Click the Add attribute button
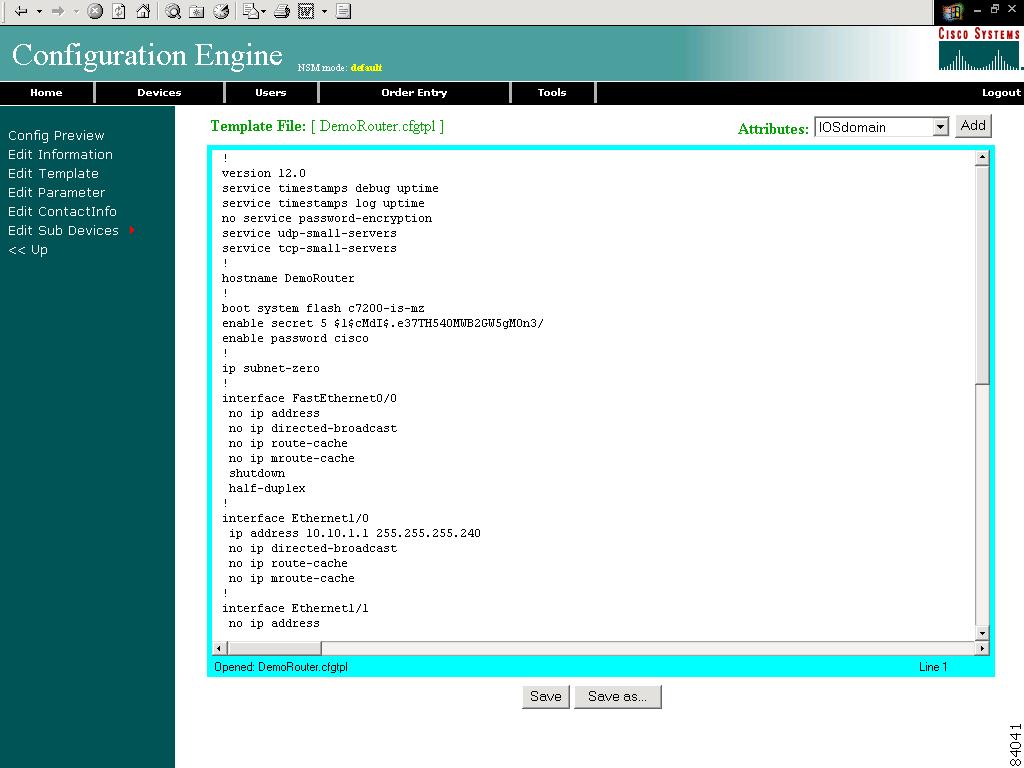The width and height of the screenshot is (1024, 768). (x=973, y=126)
